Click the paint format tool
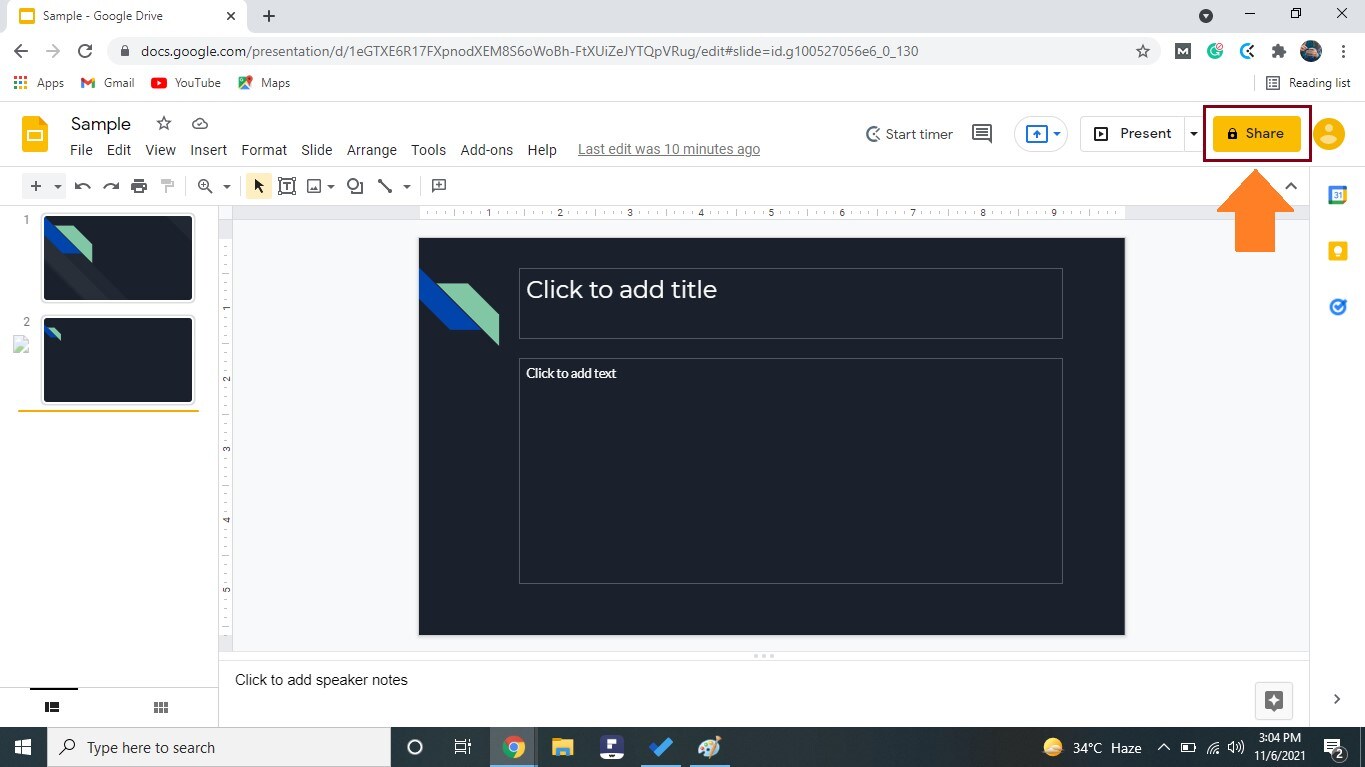This screenshot has height=767, width=1365. 167,185
